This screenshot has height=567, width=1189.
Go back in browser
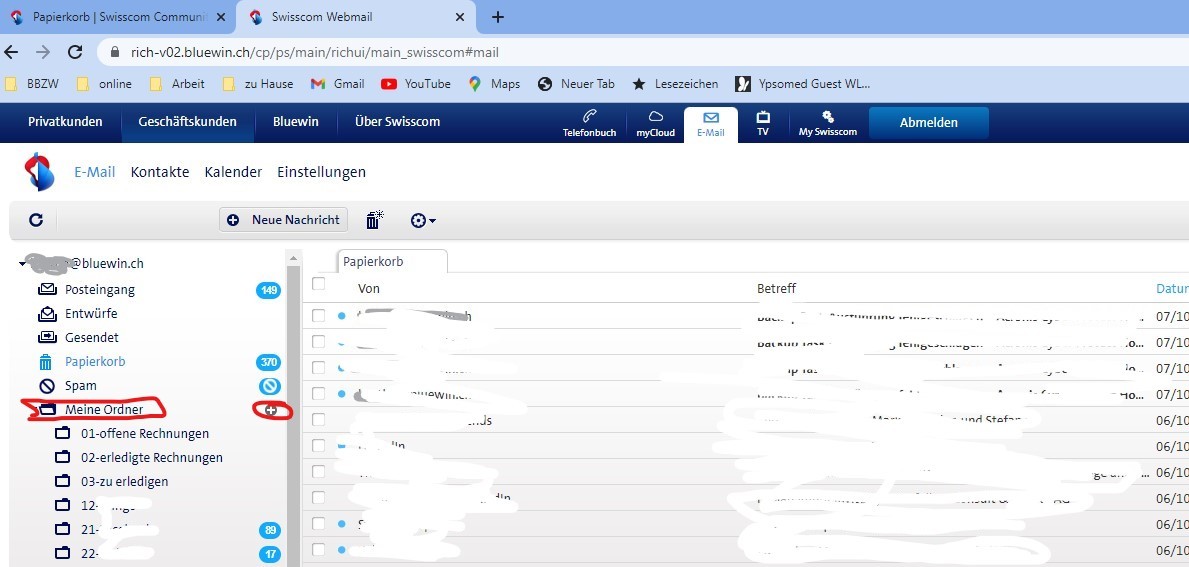coord(11,52)
